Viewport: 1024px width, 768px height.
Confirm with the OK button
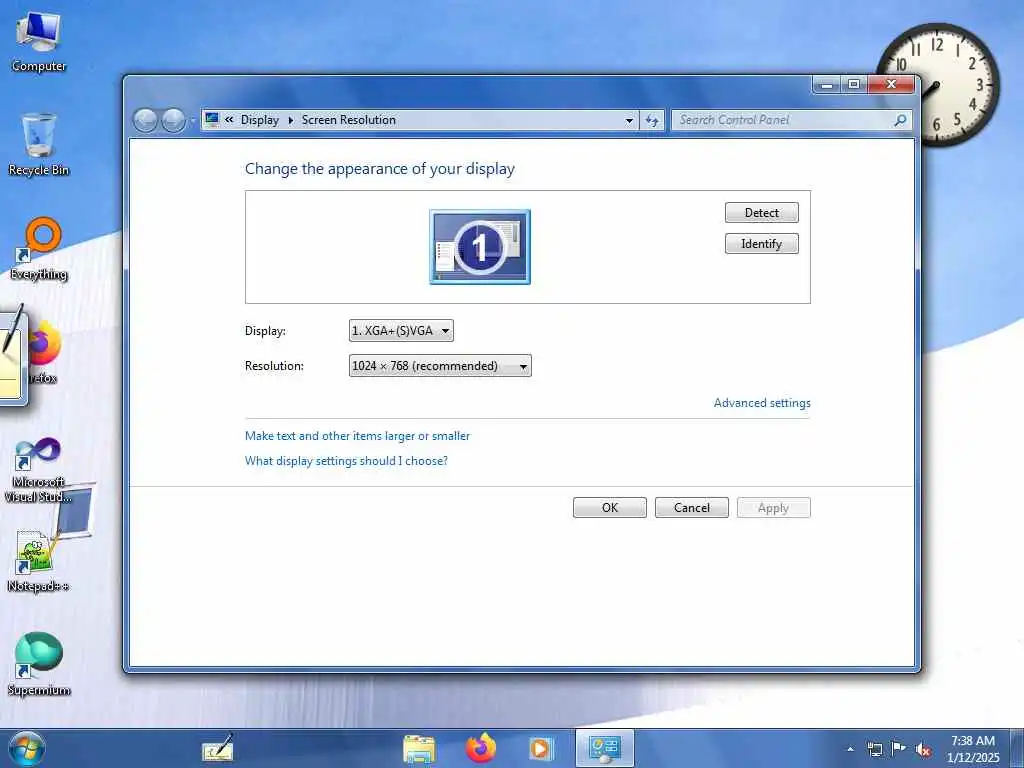coord(610,507)
